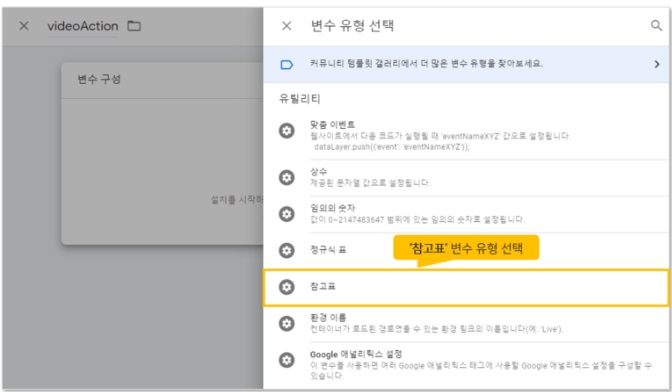Click the 변수 유형 선택 panel title
Image resolution: width=672 pixels, height=392 pixels.
(352, 26)
